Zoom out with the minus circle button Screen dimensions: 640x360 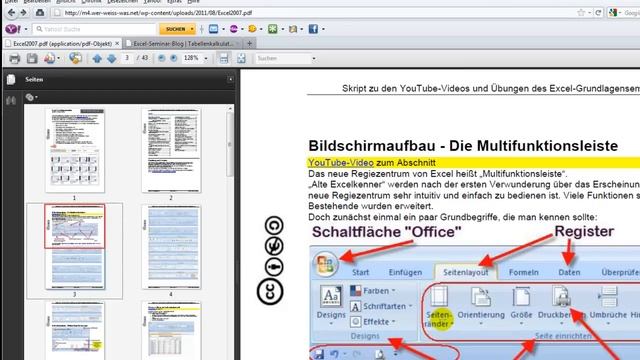pyautogui.click(x=162, y=58)
